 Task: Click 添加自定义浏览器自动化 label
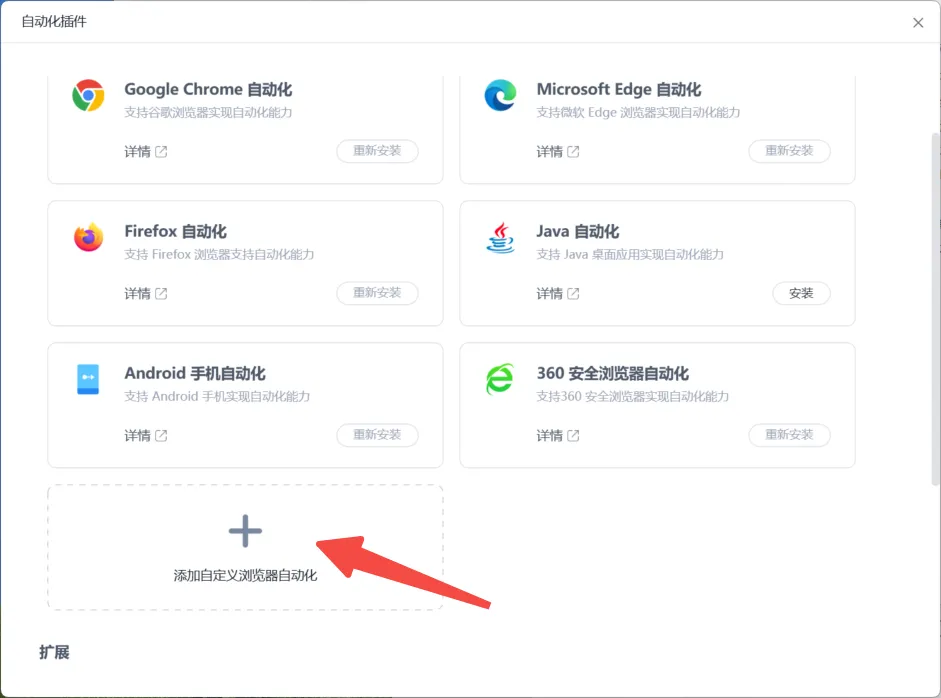click(245, 576)
